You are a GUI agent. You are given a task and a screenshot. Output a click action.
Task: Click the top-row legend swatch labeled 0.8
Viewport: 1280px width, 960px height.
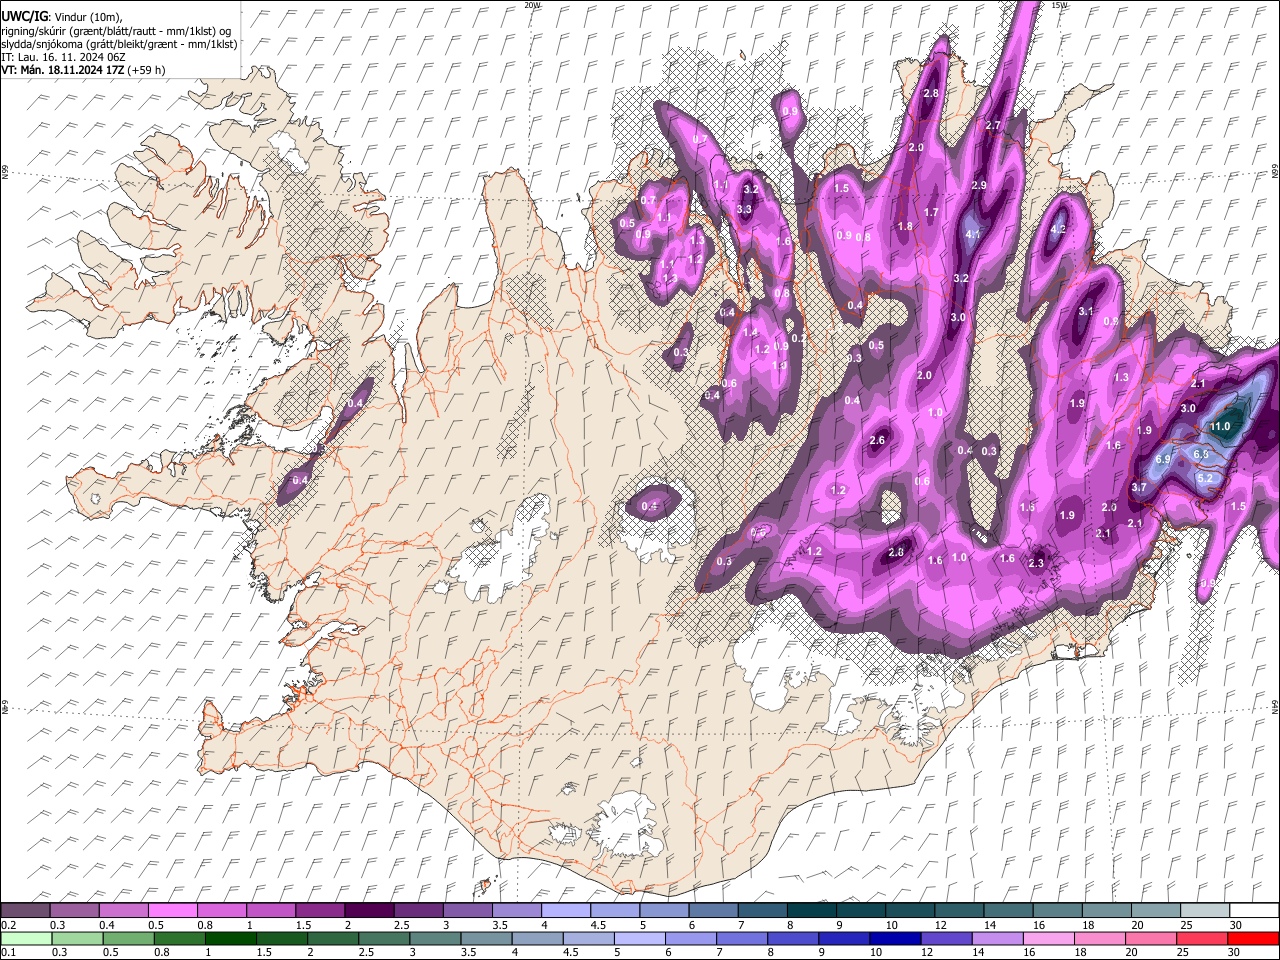tap(221, 911)
